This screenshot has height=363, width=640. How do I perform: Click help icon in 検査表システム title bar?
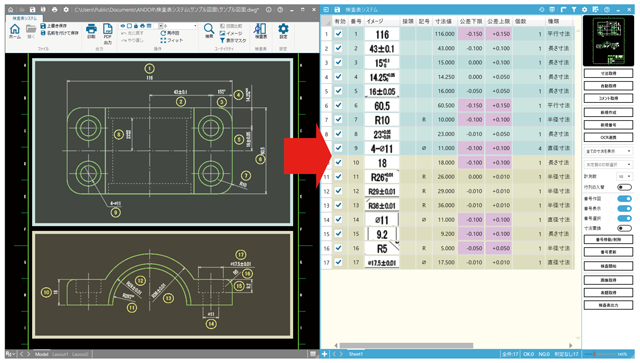(607, 9)
